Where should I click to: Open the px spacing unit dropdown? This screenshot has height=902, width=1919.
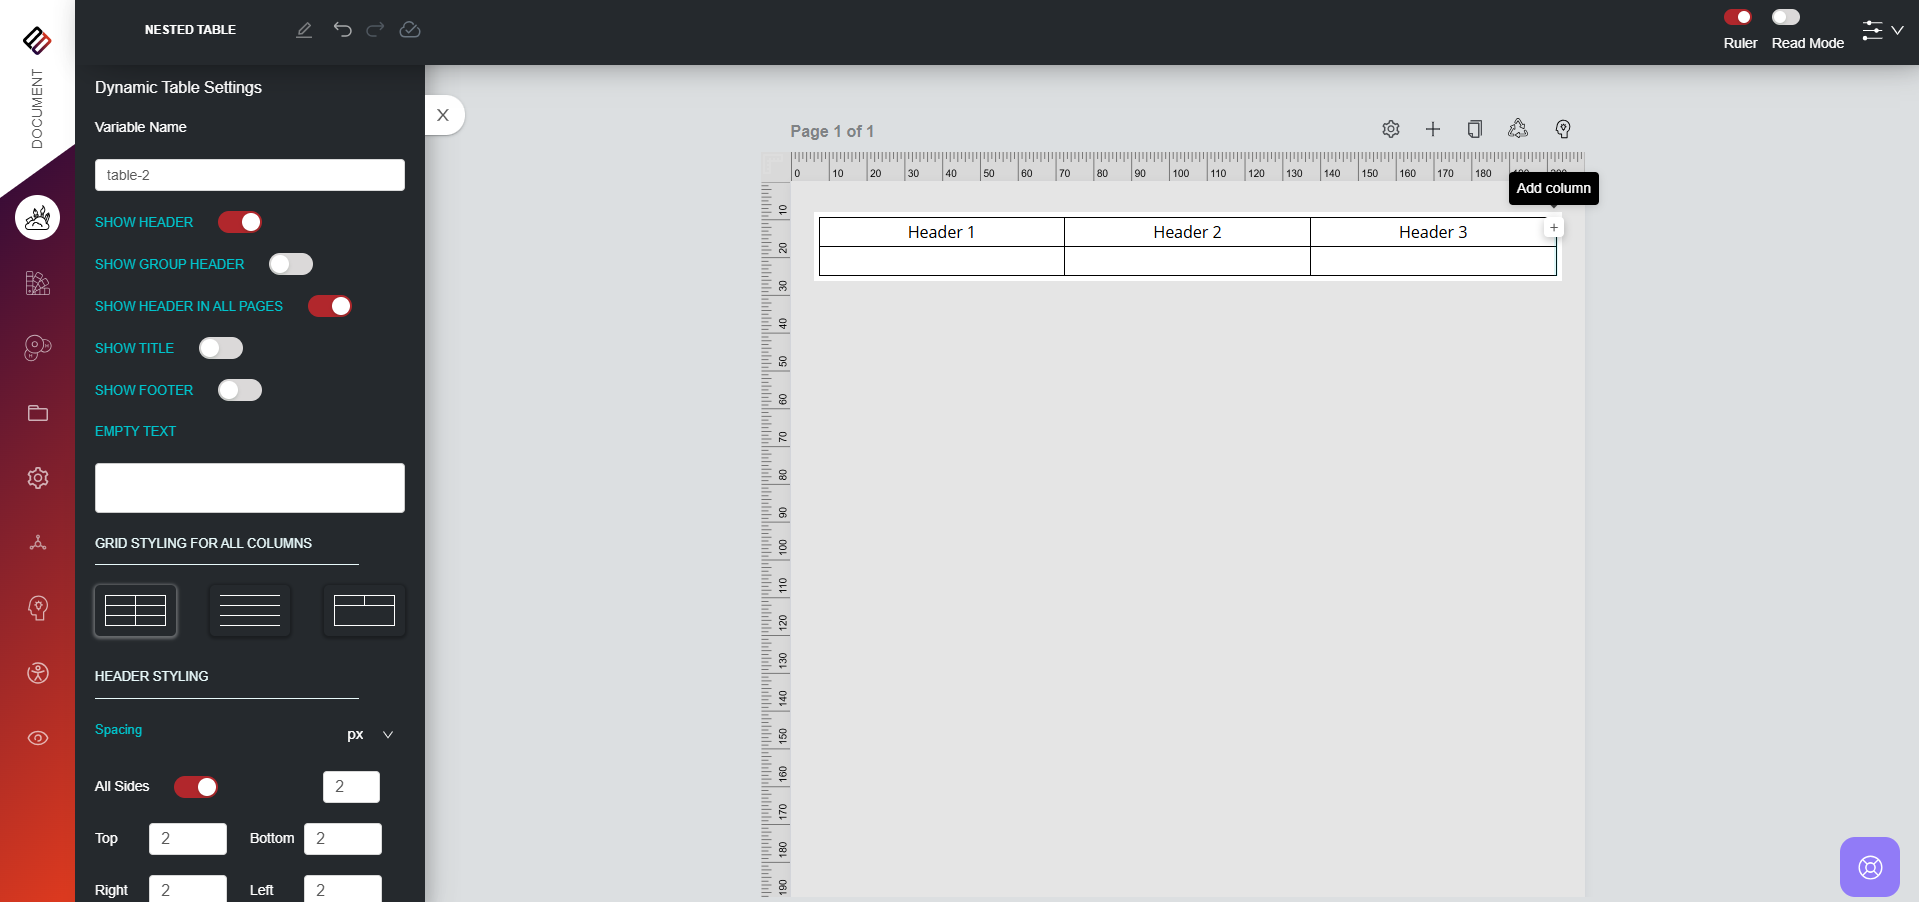coord(370,735)
